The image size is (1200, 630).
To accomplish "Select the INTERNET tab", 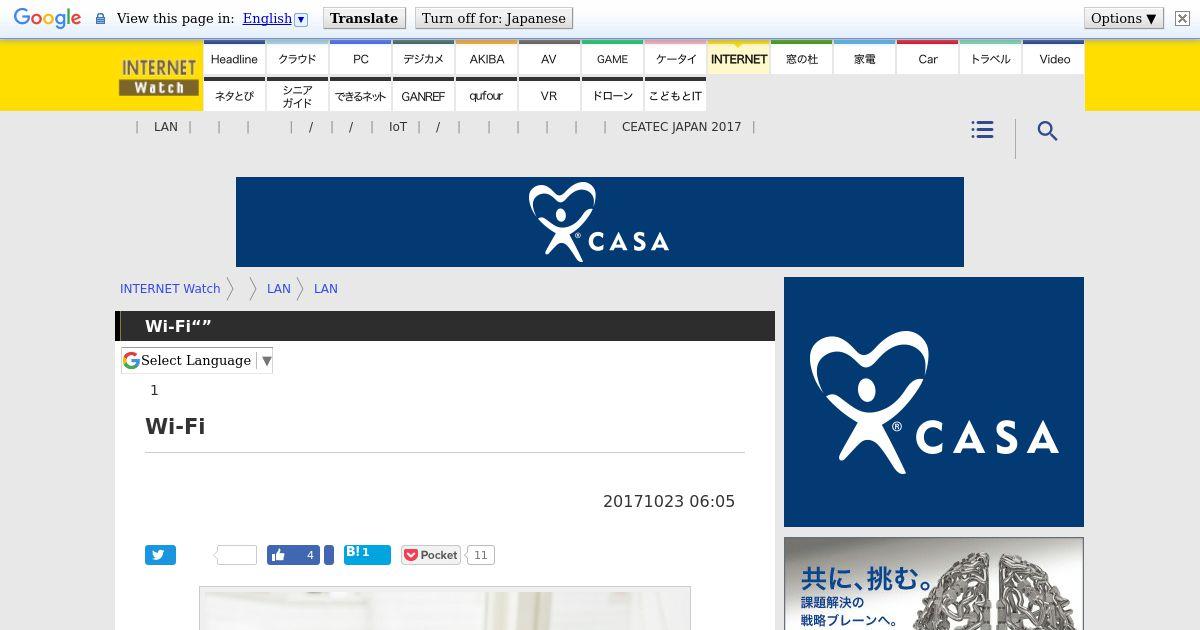I will click(738, 58).
